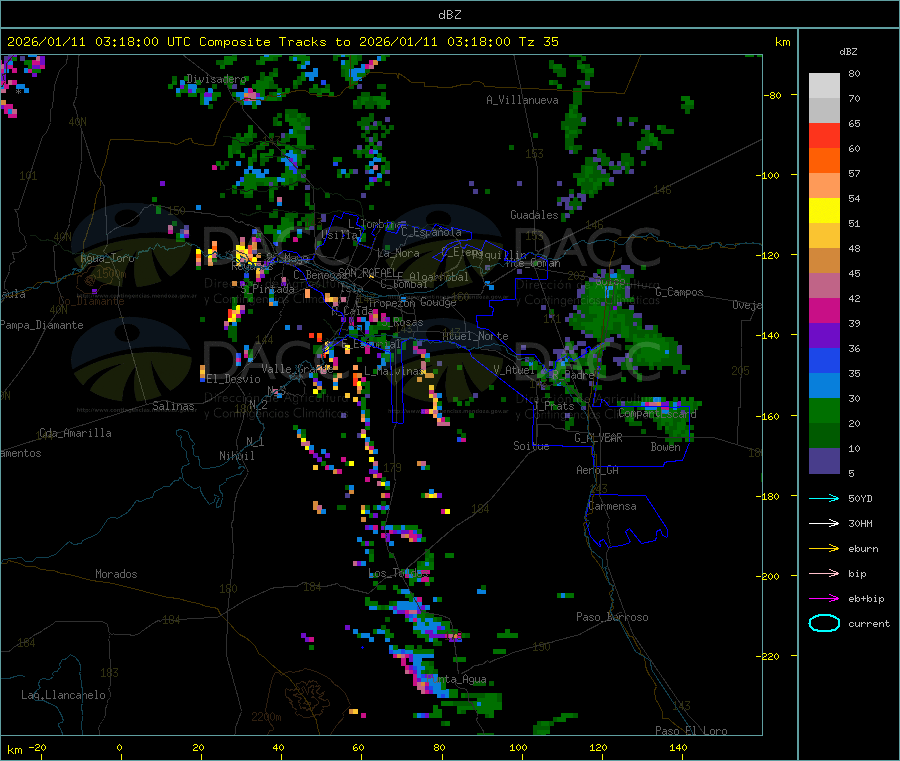Image resolution: width=900 pixels, height=761 pixels.
Task: Click the C_Campos place label
Action: tap(679, 292)
